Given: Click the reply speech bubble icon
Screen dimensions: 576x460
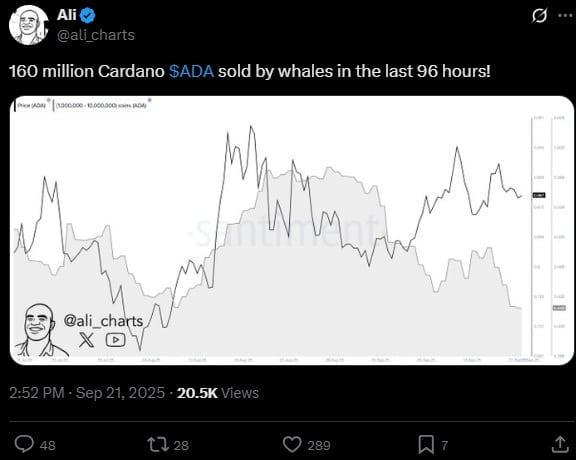Looking at the screenshot, I should (24, 444).
